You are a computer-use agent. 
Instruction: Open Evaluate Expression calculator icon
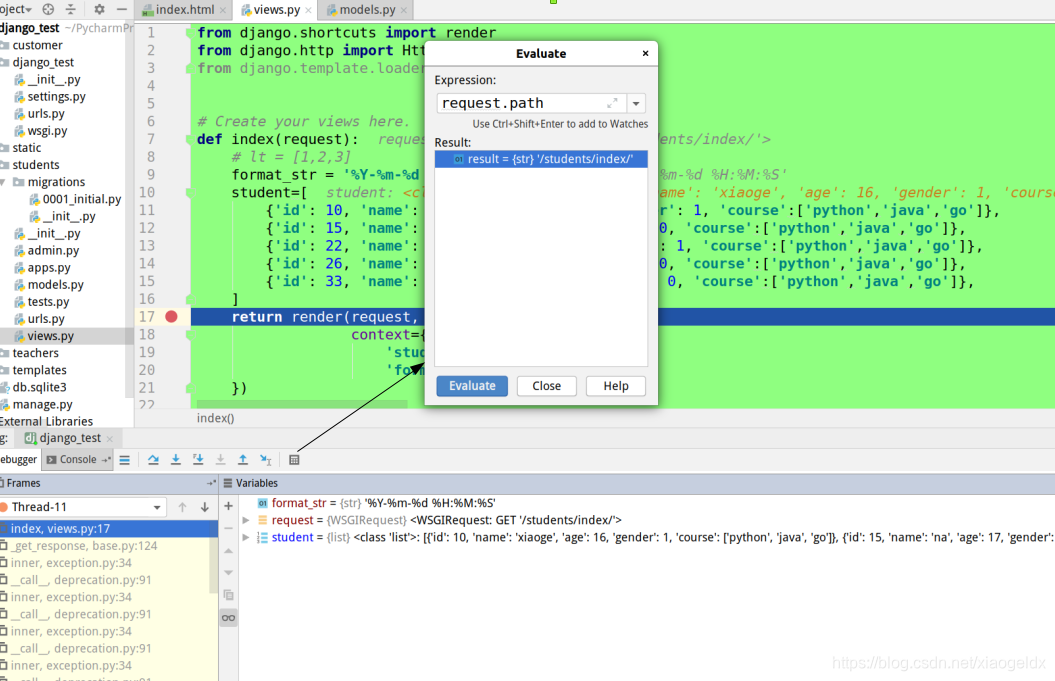click(x=294, y=460)
